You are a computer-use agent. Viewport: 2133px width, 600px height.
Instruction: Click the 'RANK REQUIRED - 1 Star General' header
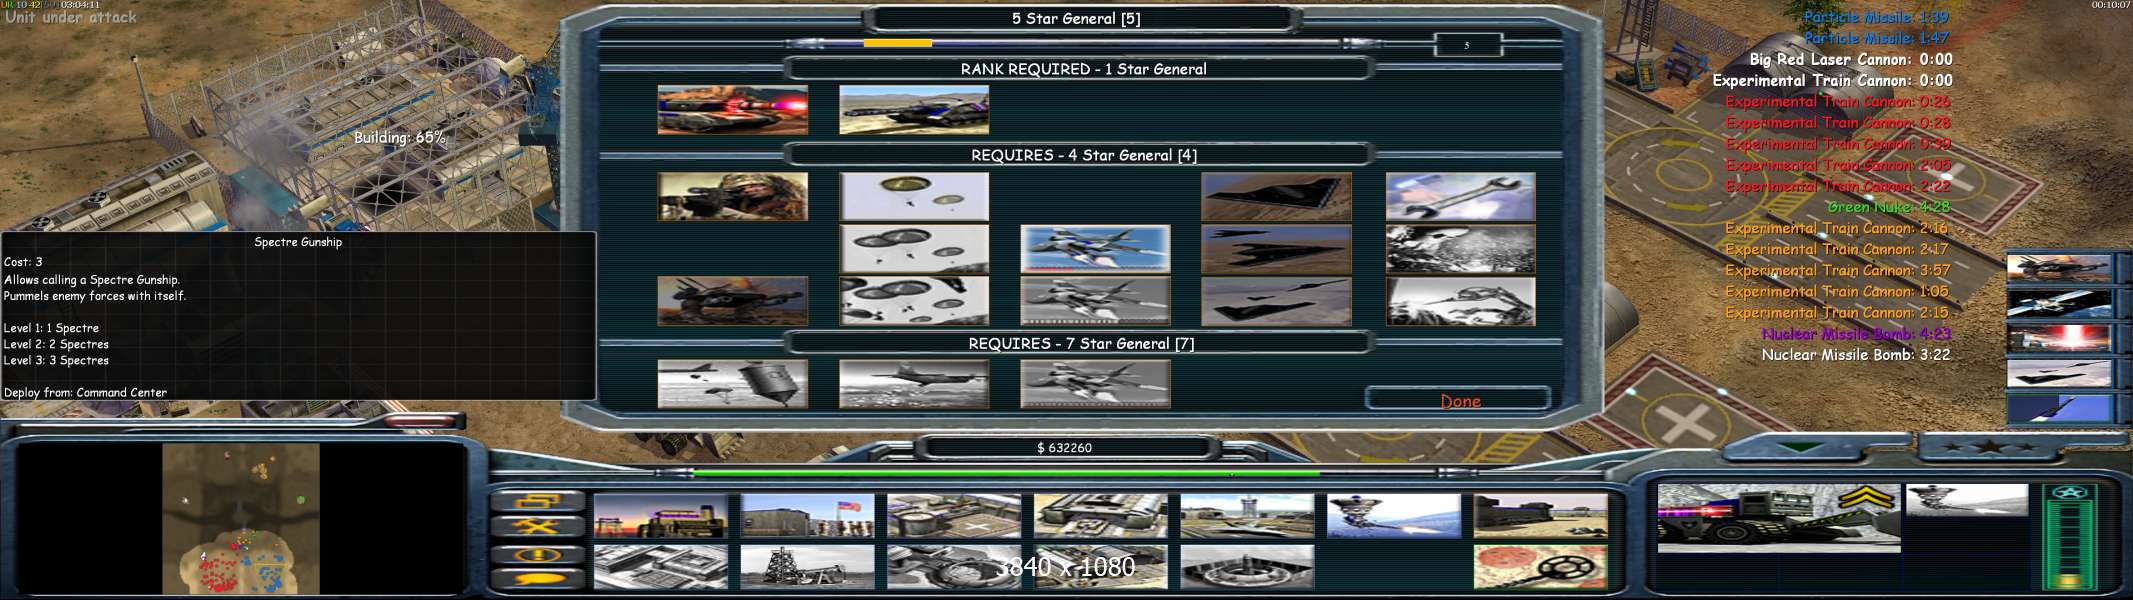(x=1083, y=69)
